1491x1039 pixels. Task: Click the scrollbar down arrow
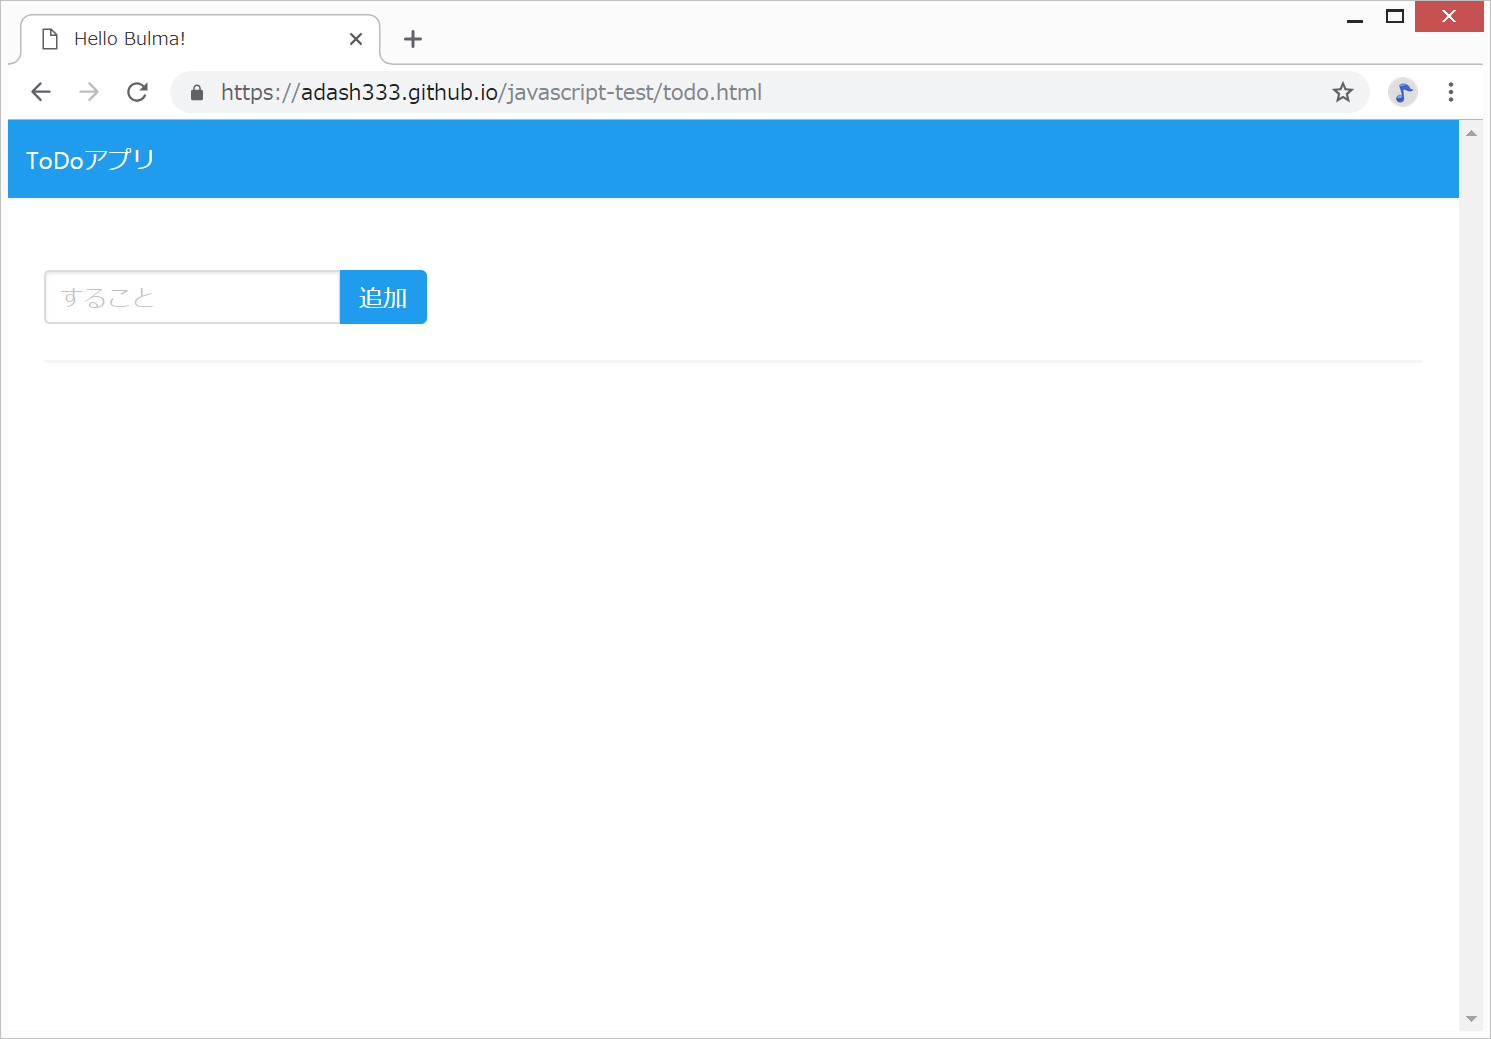tap(1471, 1019)
